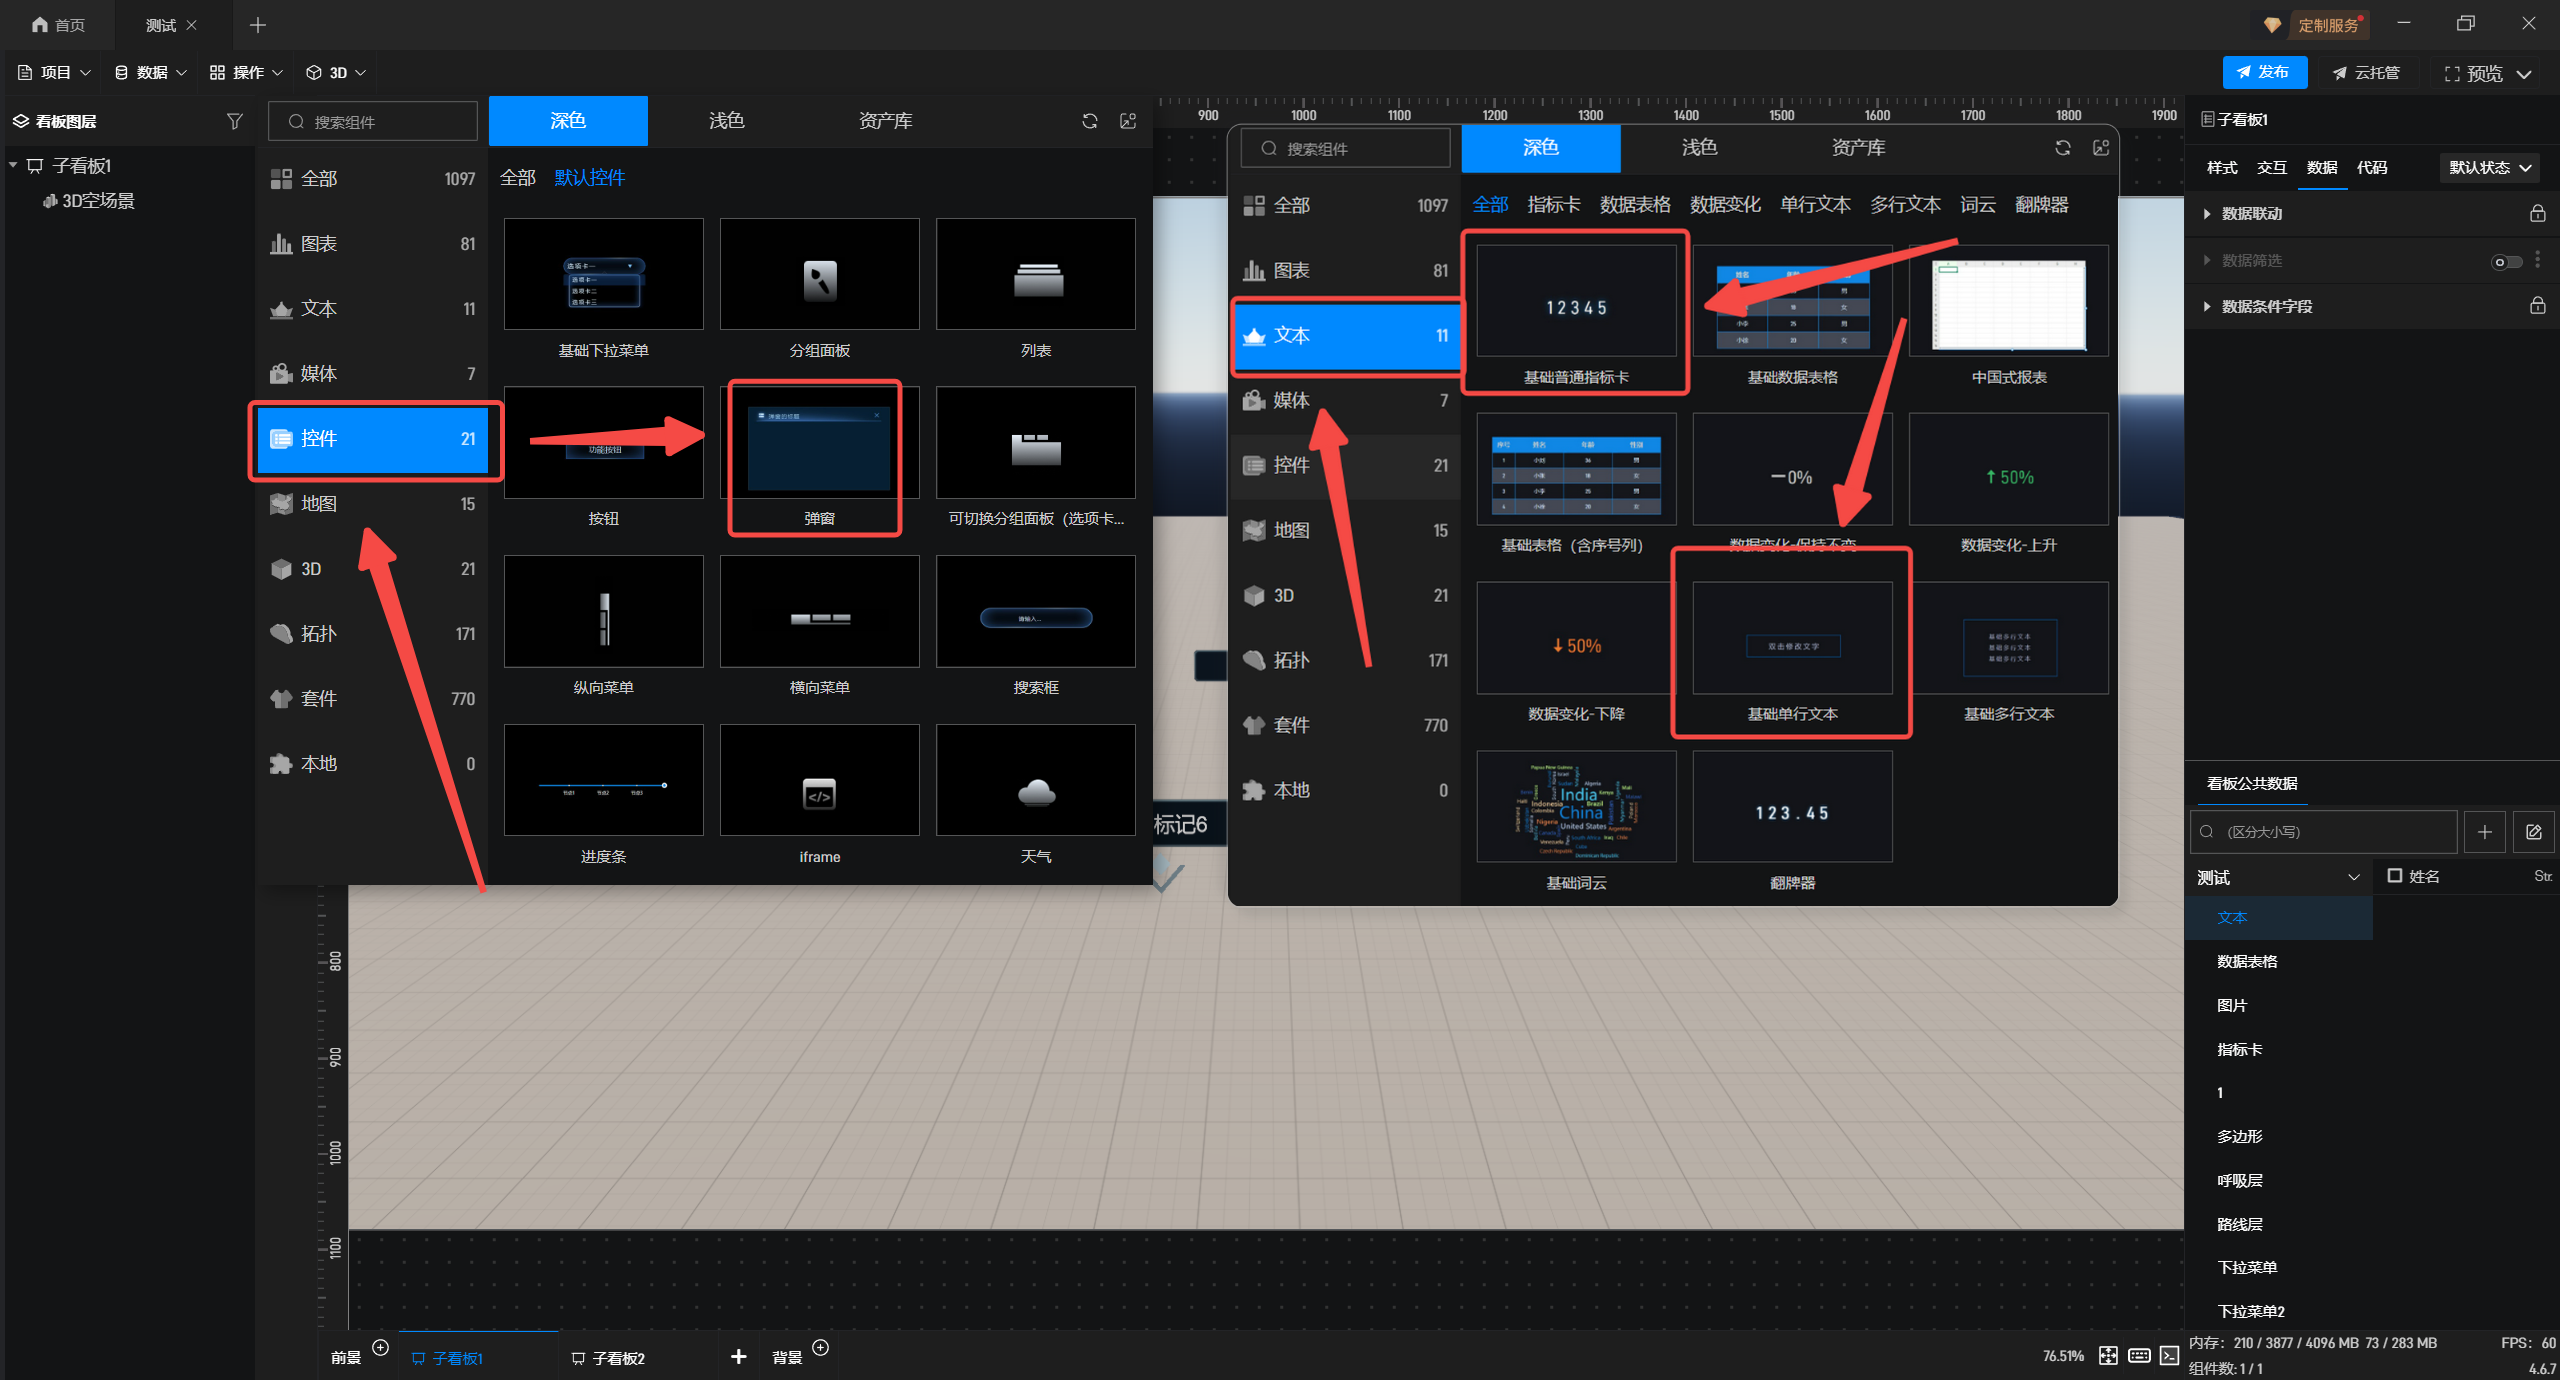Click the 发布 publish button

2264,72
